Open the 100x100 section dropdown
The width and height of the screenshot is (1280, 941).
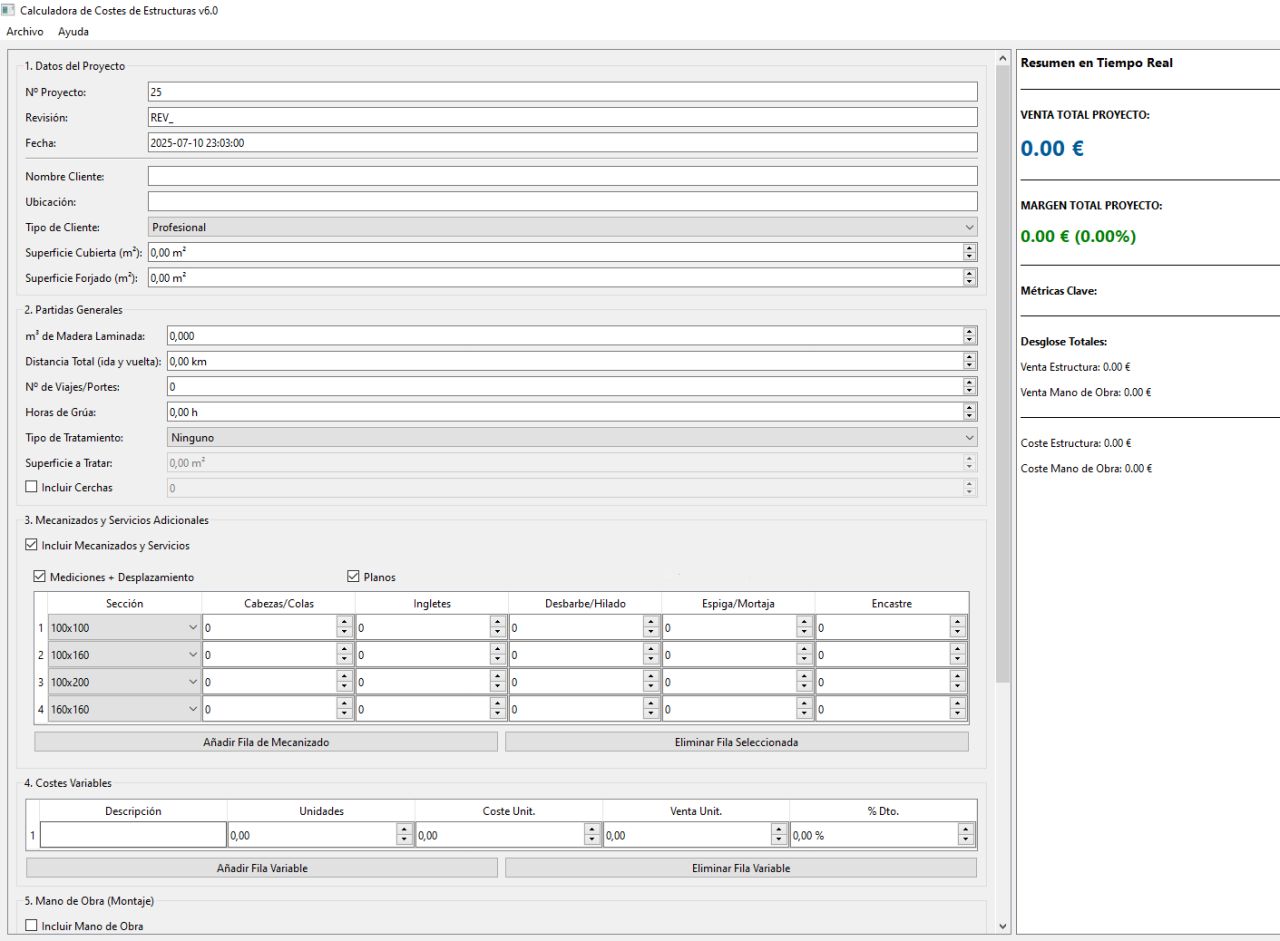pos(124,628)
